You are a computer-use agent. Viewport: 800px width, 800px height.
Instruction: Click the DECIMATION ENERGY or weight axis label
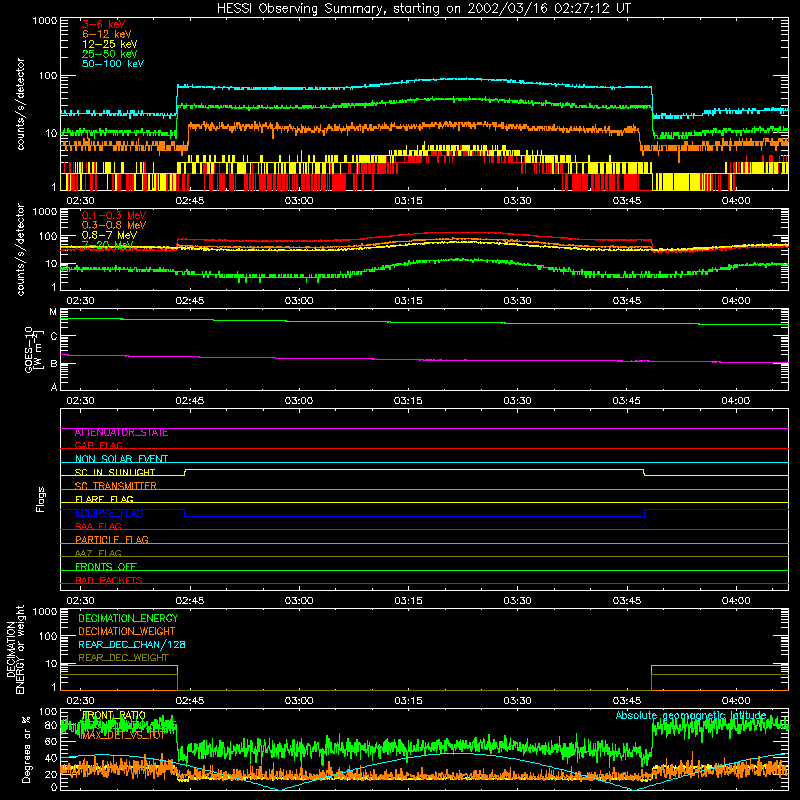pyautogui.click(x=15, y=650)
